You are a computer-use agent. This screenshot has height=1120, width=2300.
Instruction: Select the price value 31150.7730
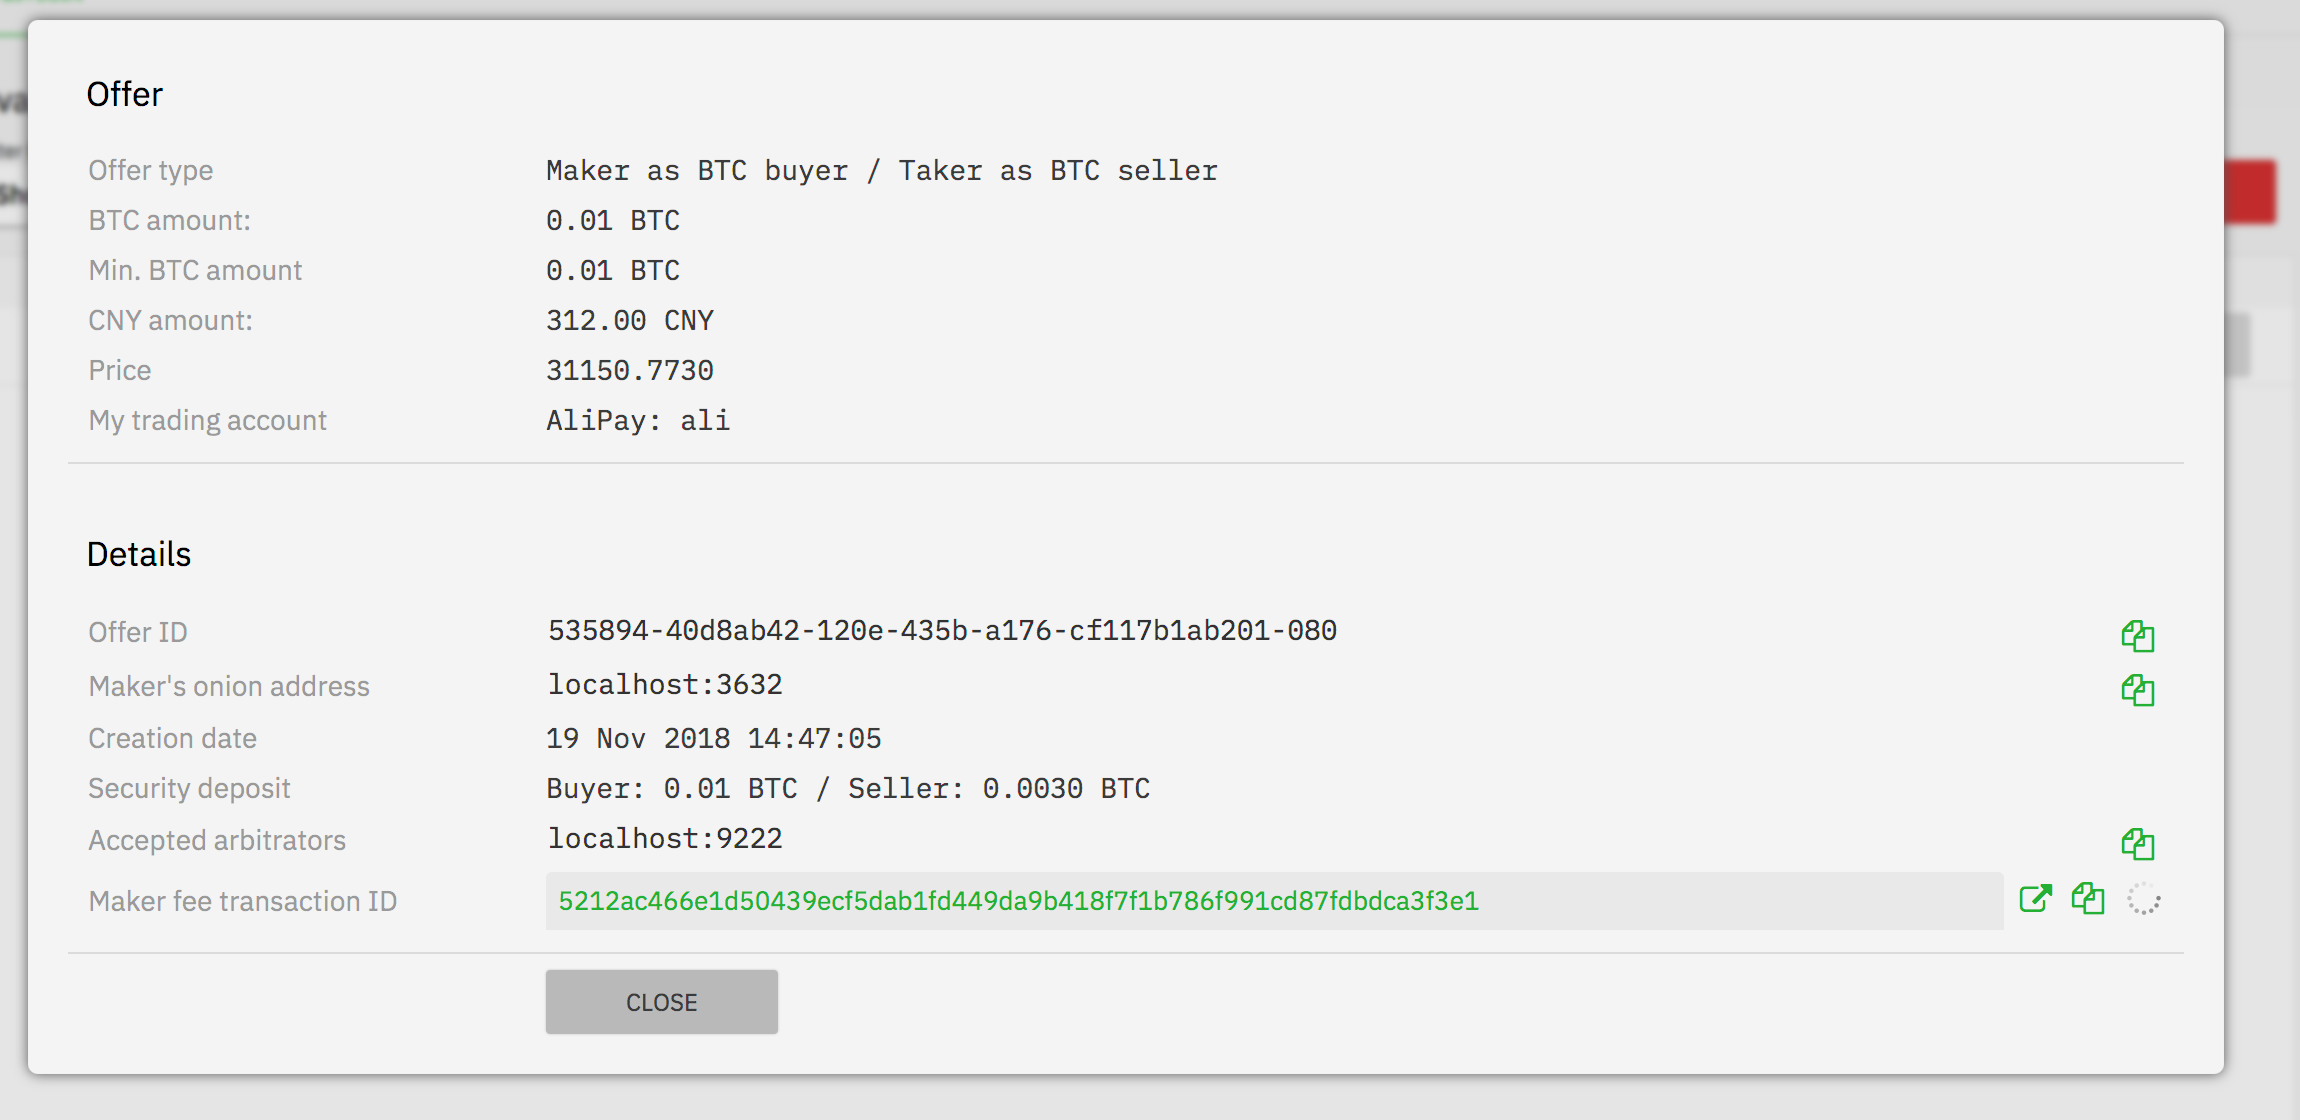click(x=630, y=371)
